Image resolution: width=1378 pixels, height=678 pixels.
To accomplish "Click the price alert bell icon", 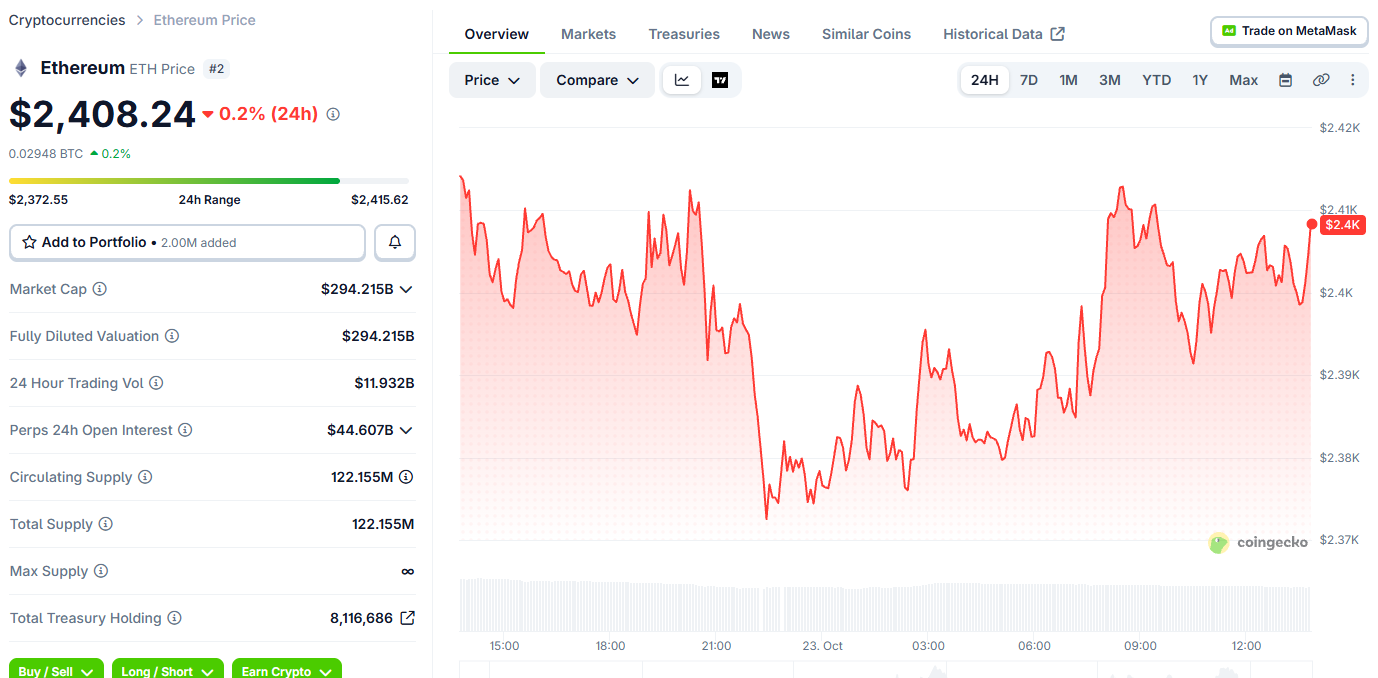I will pyautogui.click(x=395, y=242).
